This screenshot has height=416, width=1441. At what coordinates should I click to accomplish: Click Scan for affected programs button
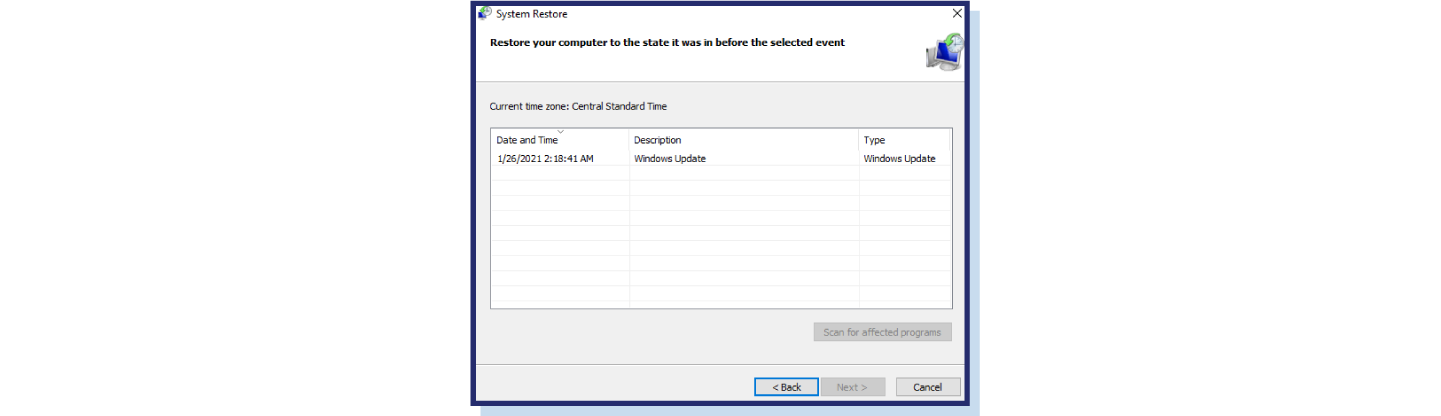pyautogui.click(x=882, y=332)
